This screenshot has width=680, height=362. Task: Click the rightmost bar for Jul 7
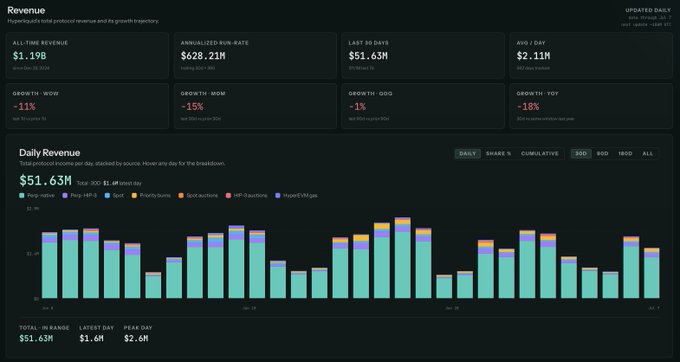(x=652, y=273)
